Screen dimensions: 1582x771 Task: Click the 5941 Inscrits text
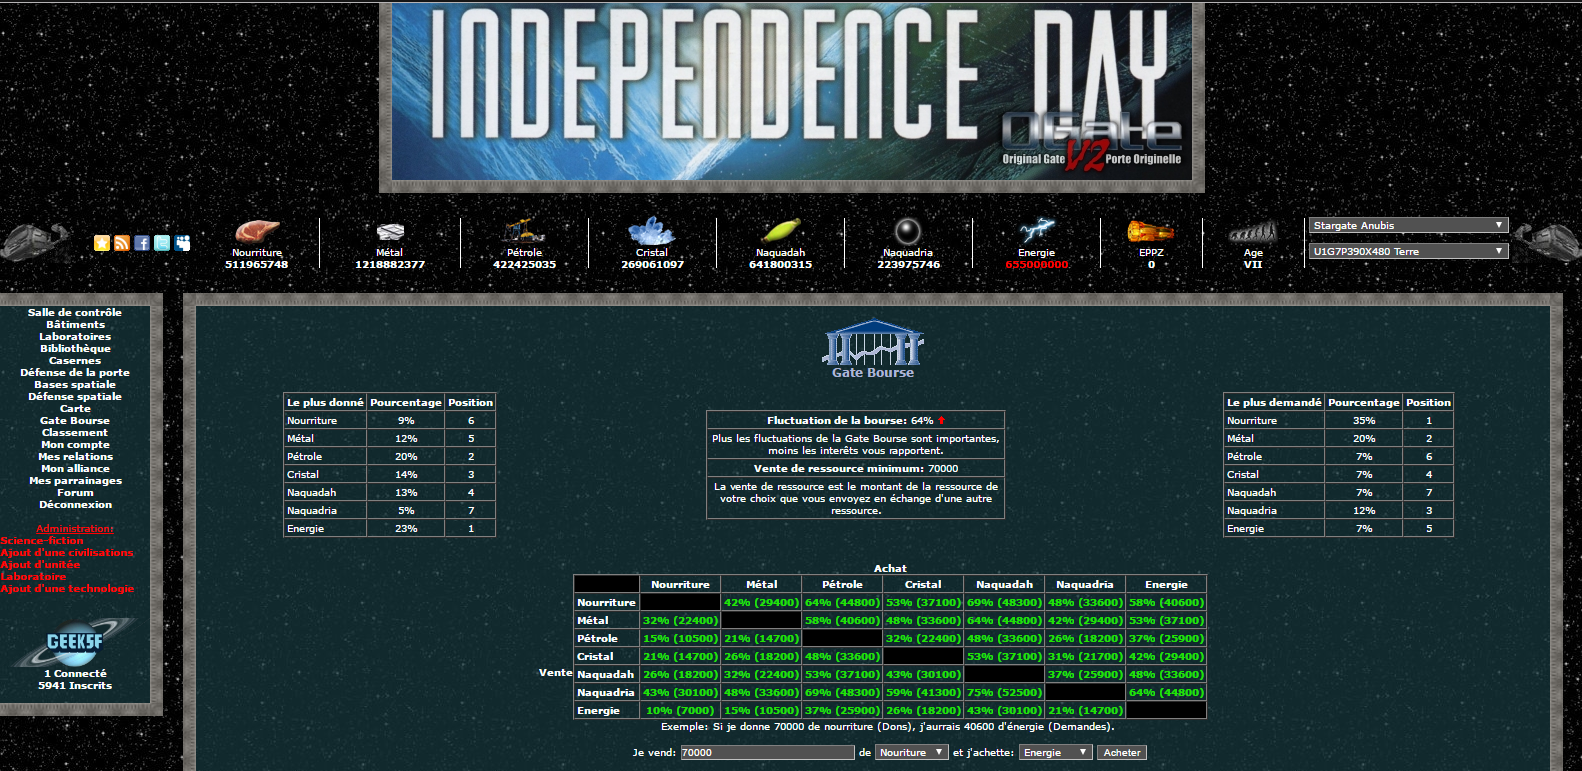[x=75, y=685]
